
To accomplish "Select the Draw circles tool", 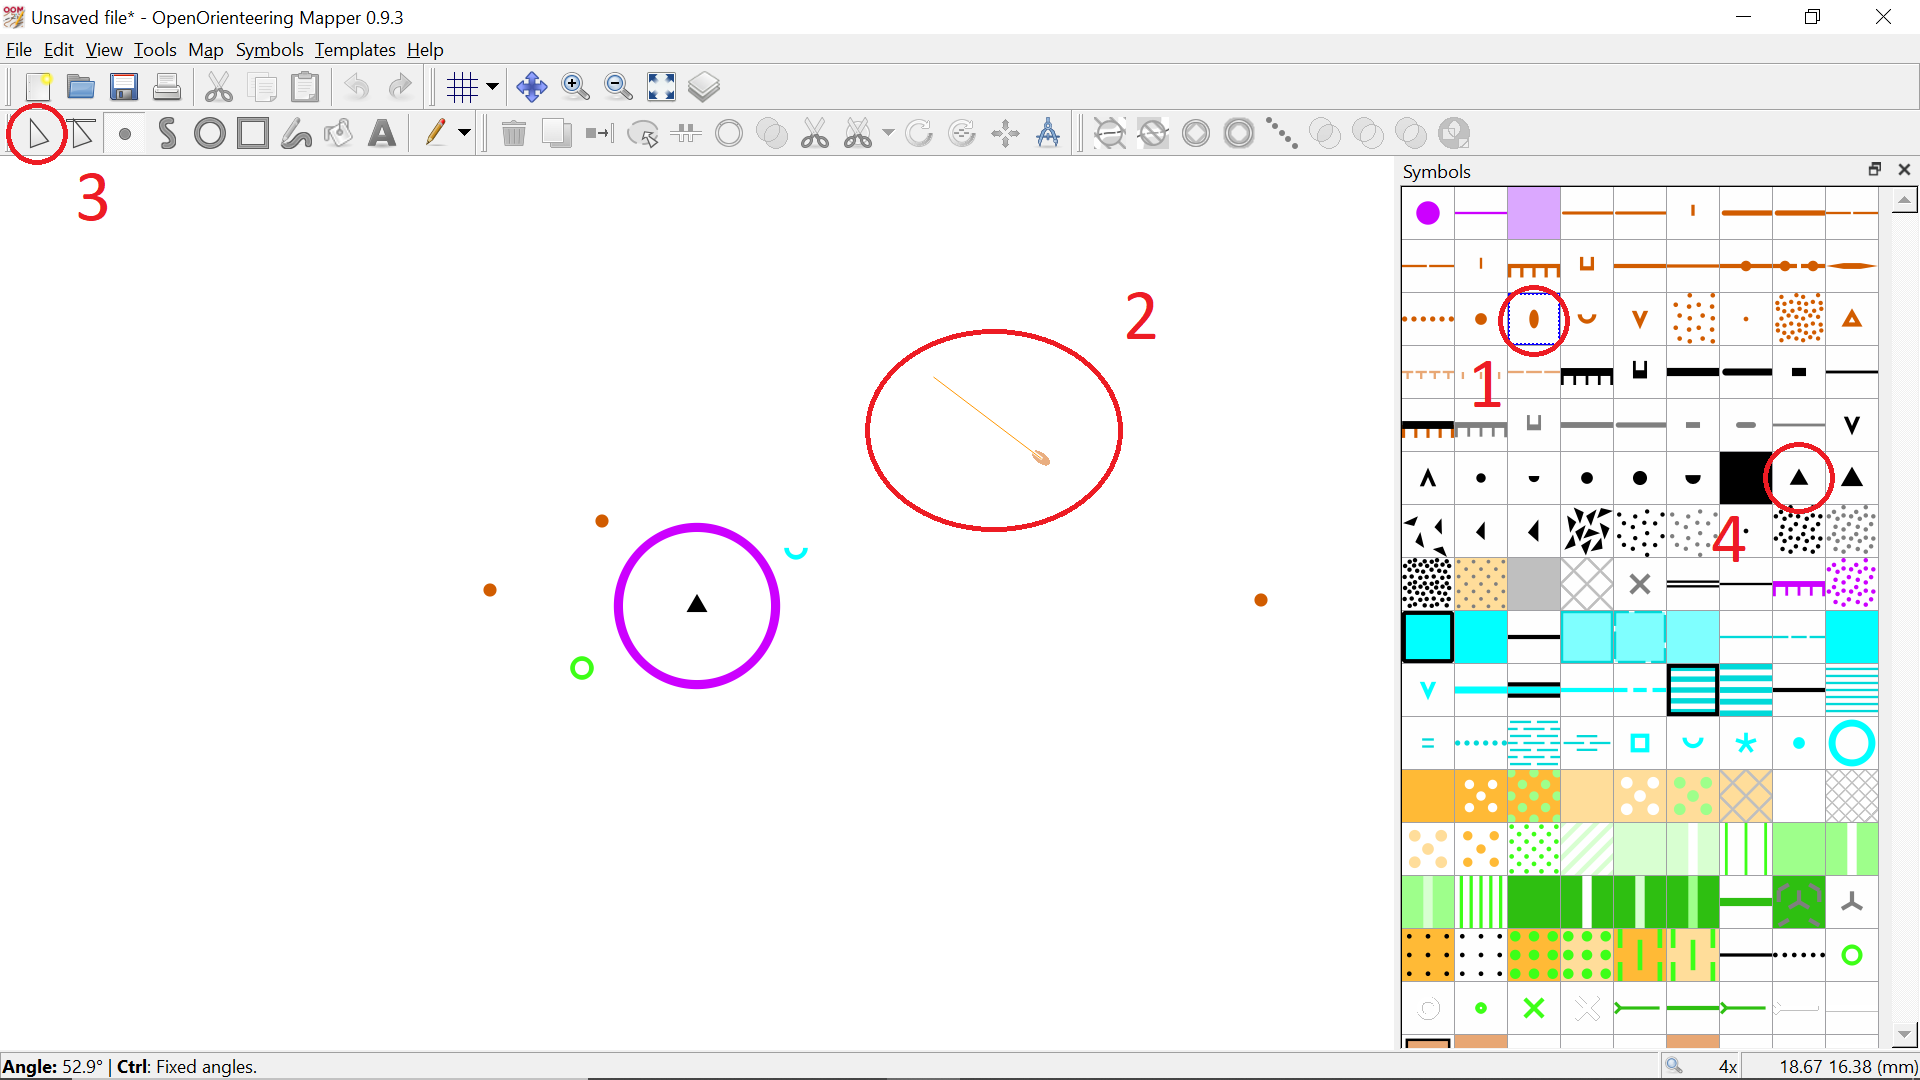I will 210,133.
